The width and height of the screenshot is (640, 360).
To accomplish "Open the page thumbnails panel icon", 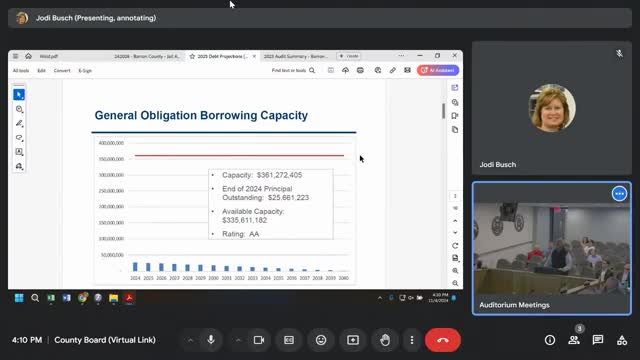I will [x=455, y=130].
